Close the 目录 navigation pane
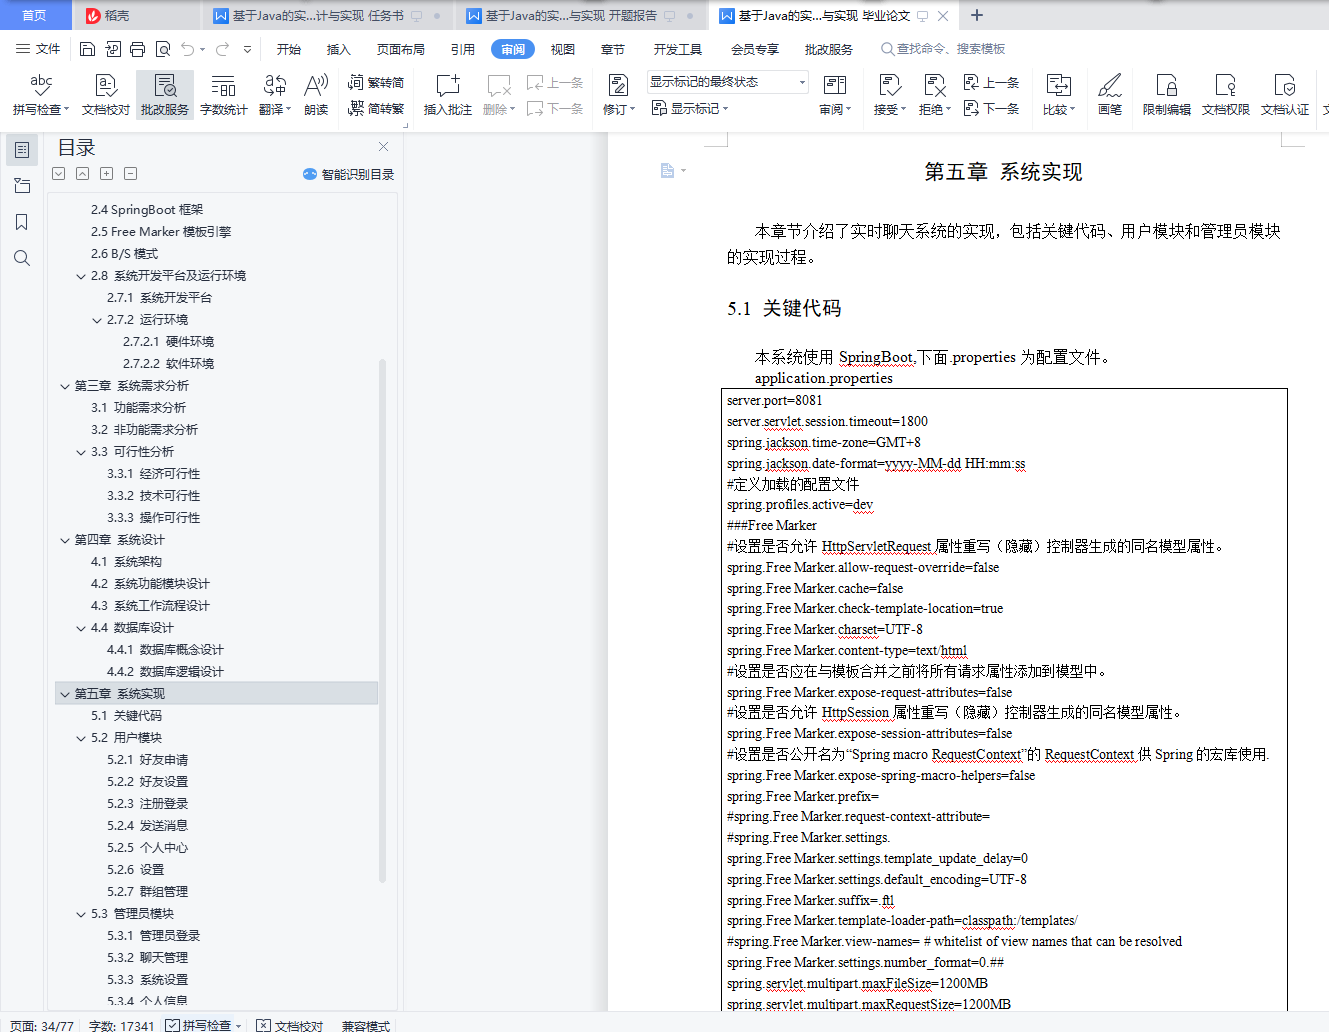This screenshot has height=1032, width=1329. pos(383,147)
